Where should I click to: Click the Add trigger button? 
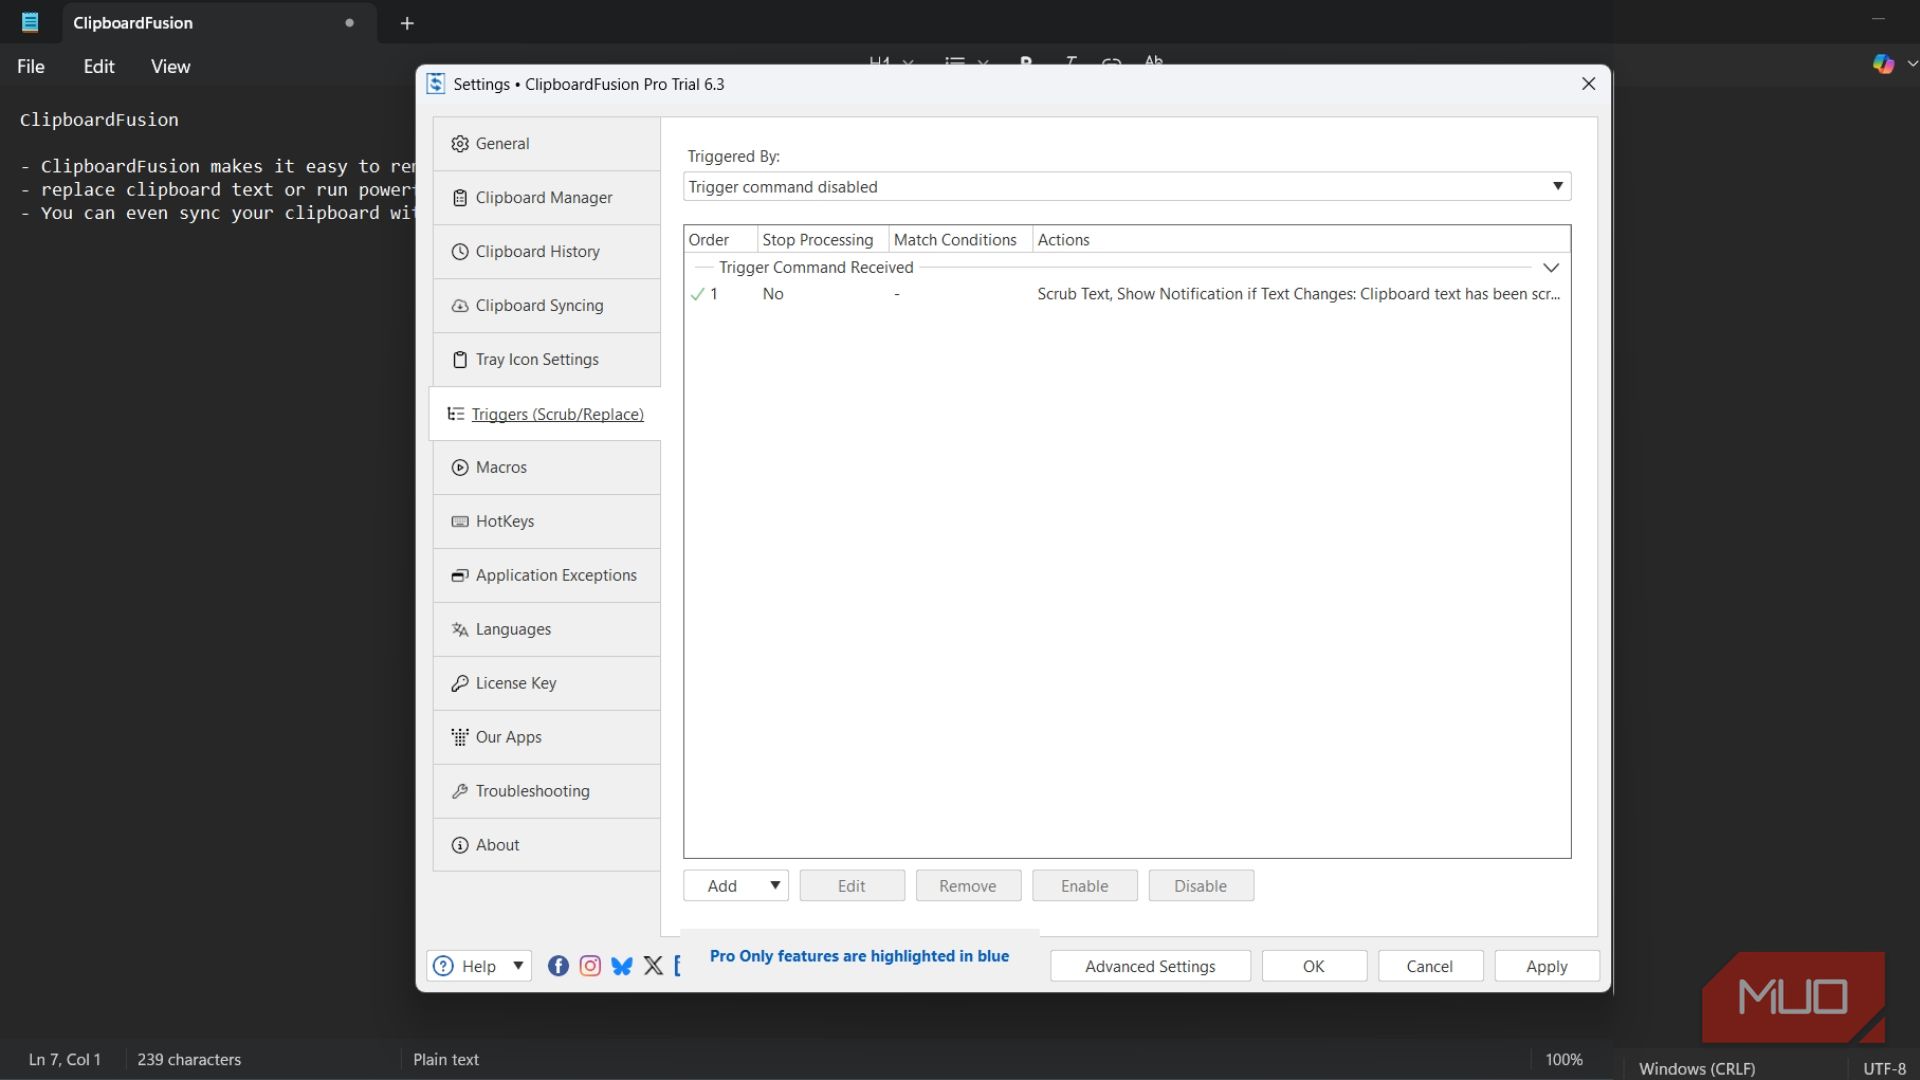736,886
